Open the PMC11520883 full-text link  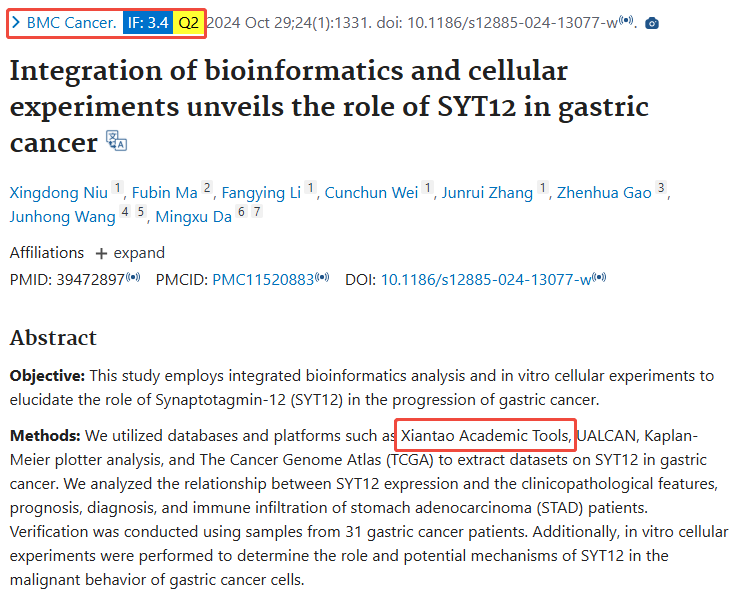262,280
